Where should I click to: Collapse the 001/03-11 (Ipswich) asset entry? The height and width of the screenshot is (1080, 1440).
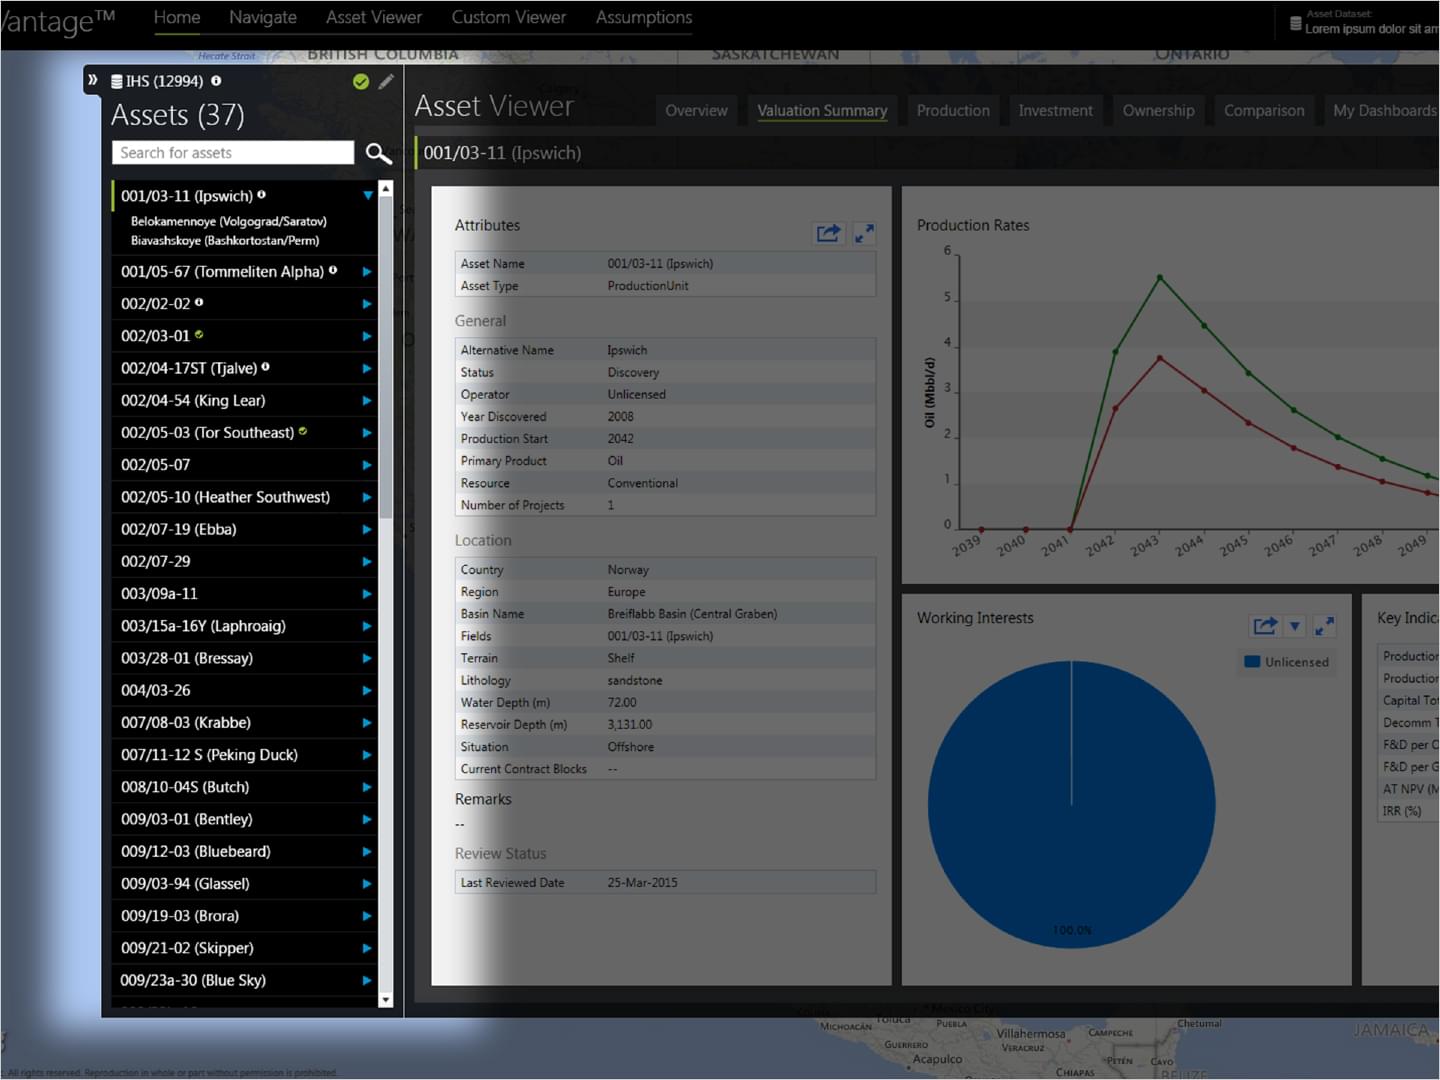coord(368,196)
